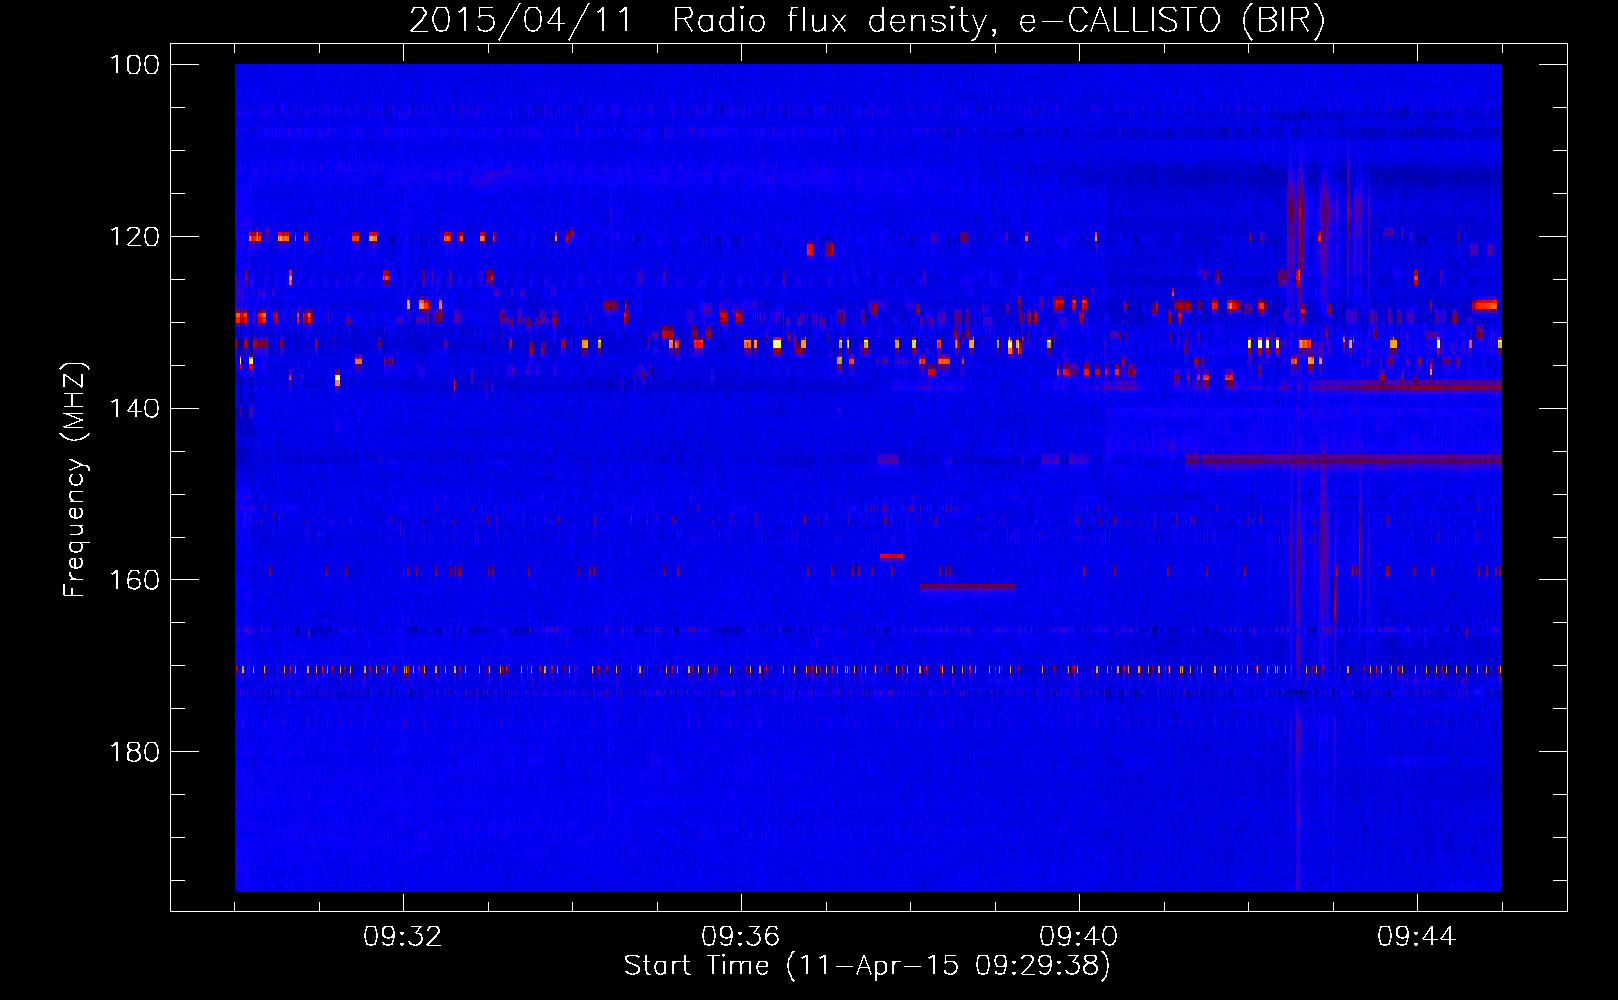Click the 09:36 time tick label
The image size is (1618, 1000).
point(741,937)
